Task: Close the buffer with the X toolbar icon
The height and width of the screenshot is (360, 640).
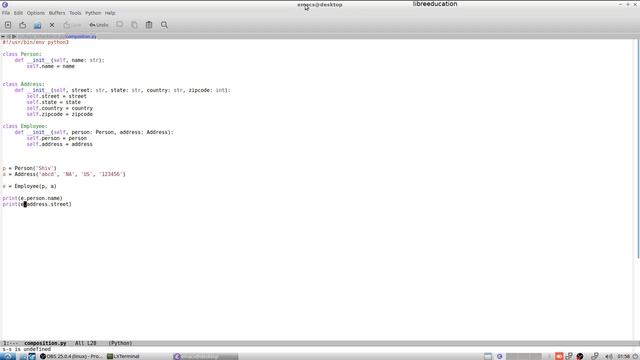Action: click(52, 25)
